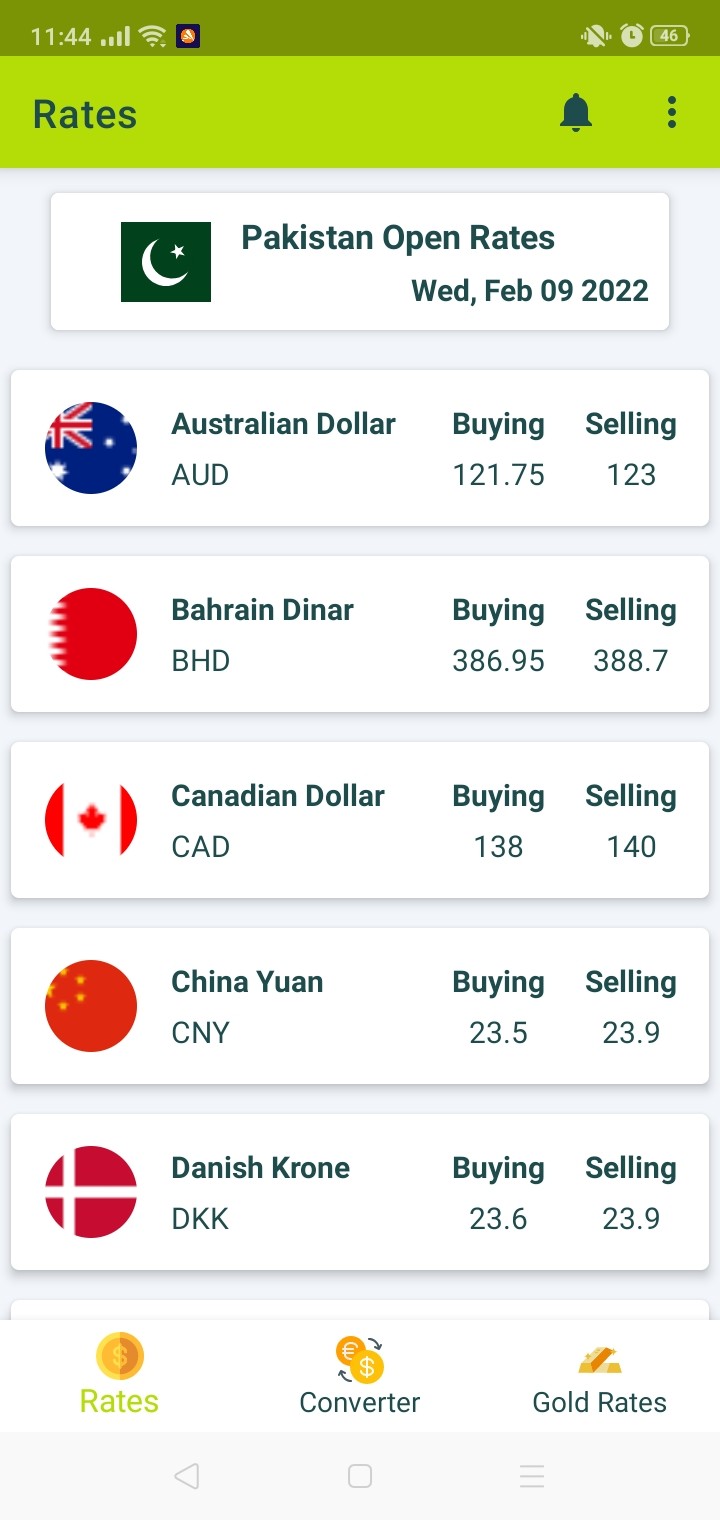Screen dimensions: 720x1520
Task: Tap the Bahrain flag icon
Action: (x=91, y=634)
